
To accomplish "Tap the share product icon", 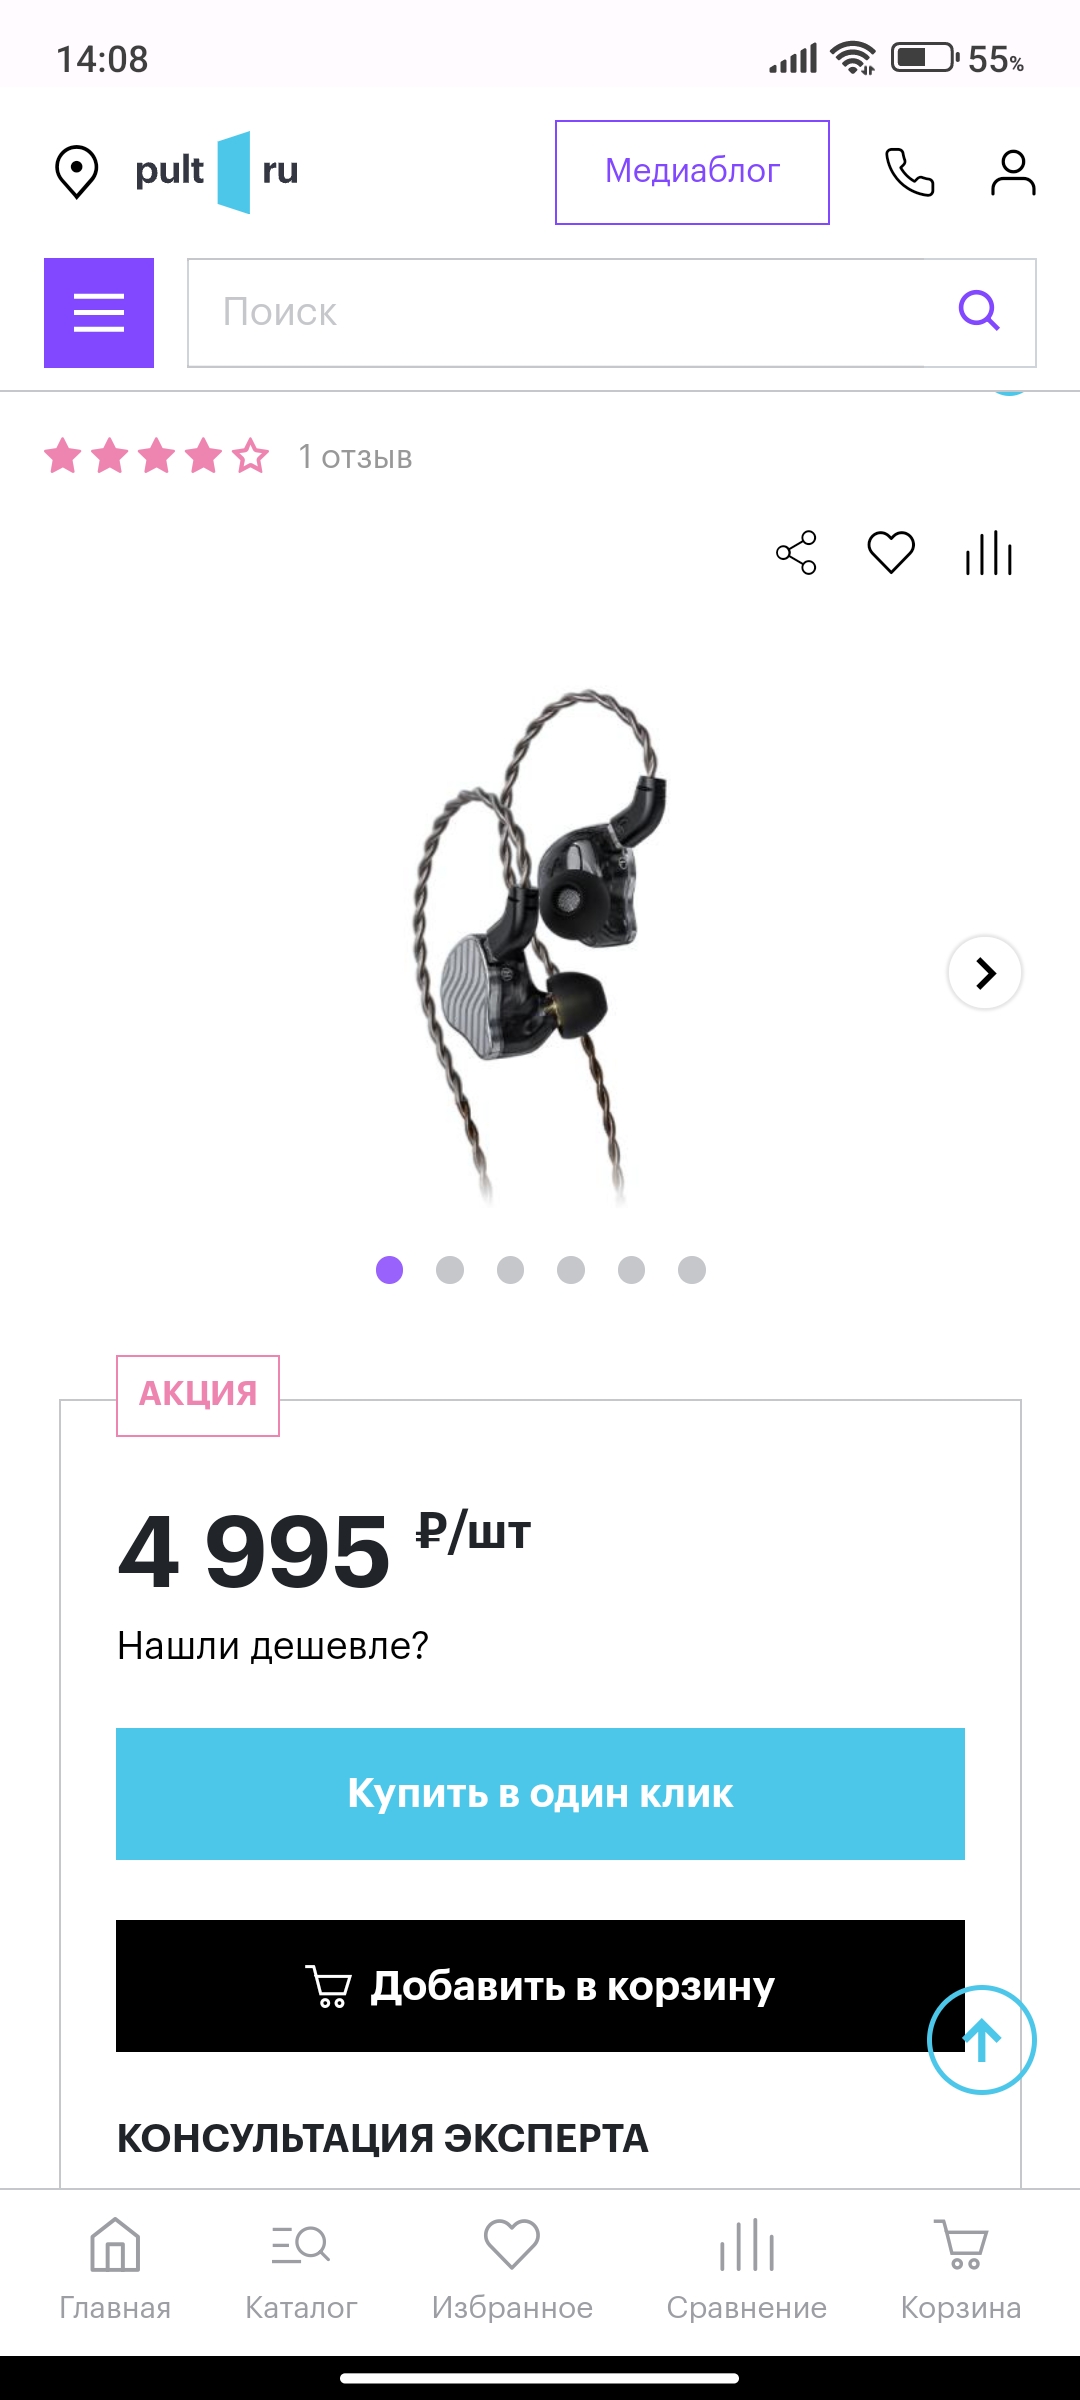I will tap(796, 553).
